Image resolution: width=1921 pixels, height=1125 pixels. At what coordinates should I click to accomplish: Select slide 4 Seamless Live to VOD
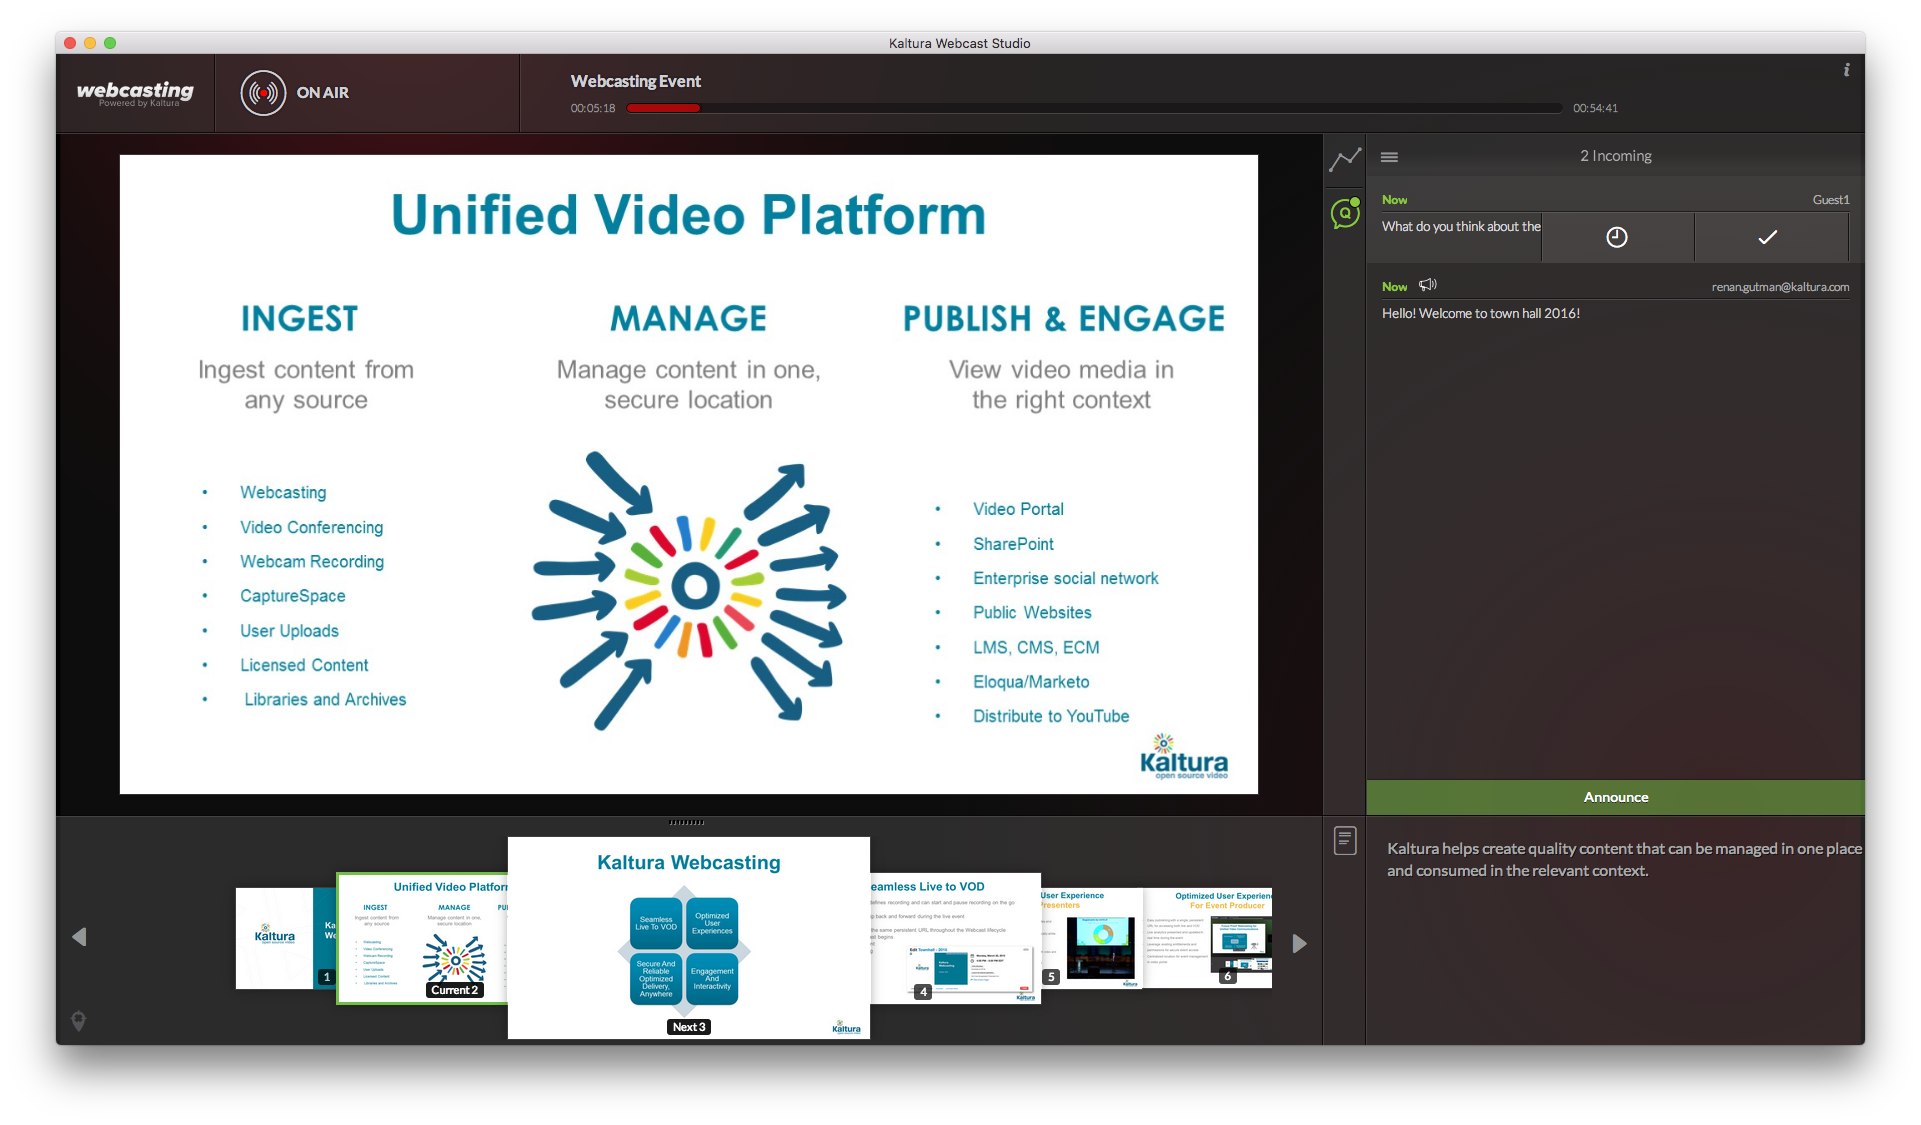click(x=955, y=940)
